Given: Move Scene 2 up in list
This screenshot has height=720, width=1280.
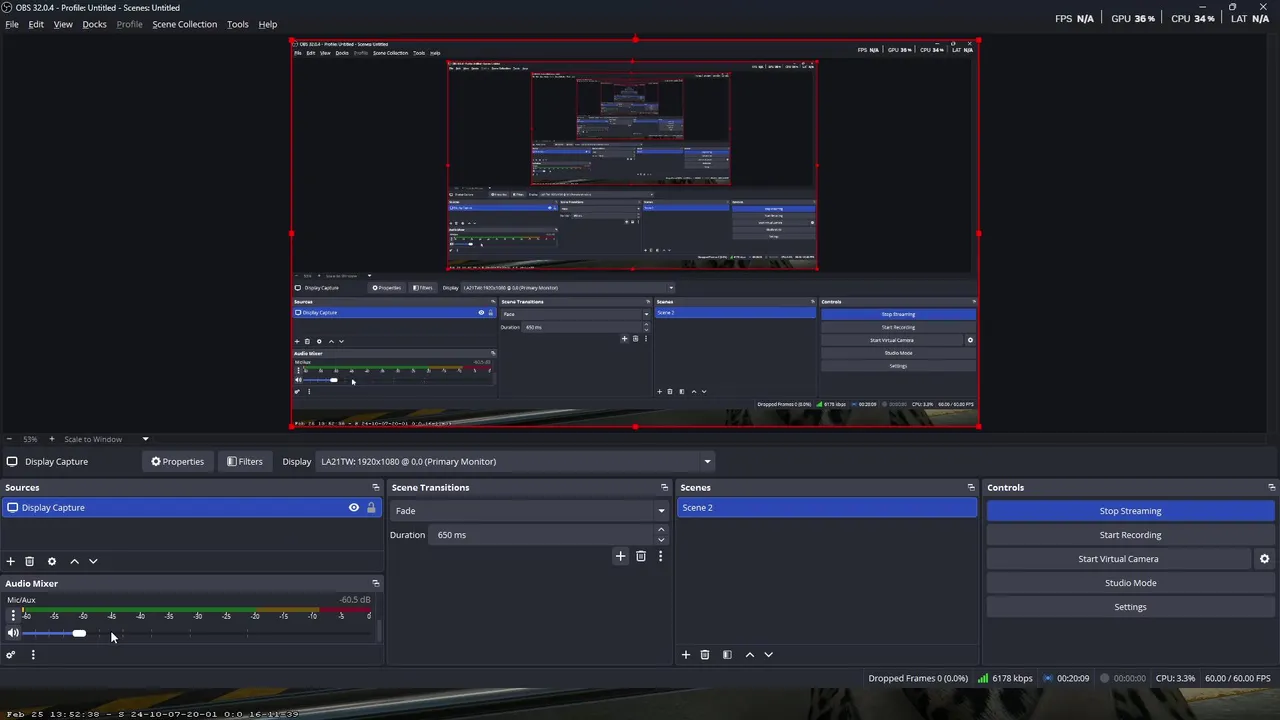Looking at the screenshot, I should tap(749, 654).
